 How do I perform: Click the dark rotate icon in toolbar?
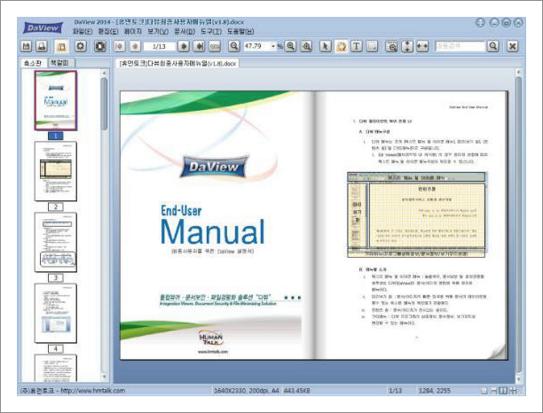(x=100, y=46)
